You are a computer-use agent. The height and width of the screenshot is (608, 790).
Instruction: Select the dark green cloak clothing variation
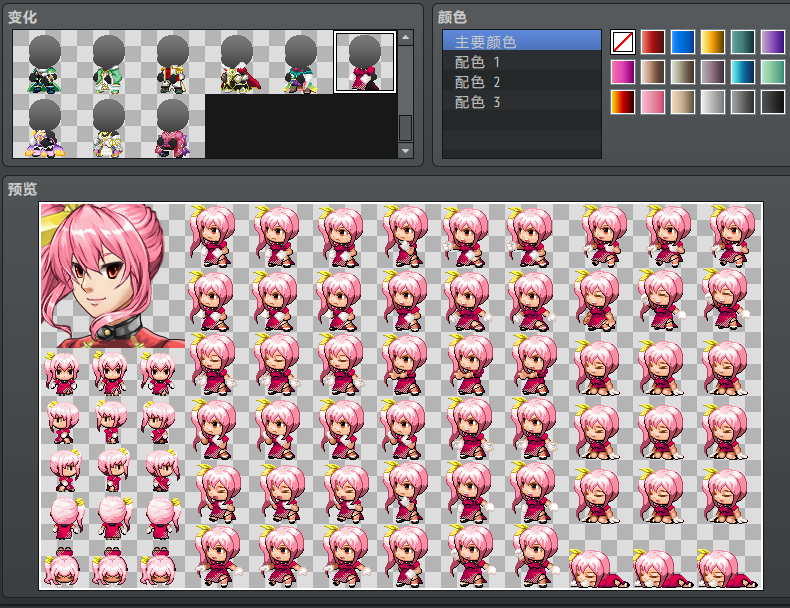coord(45,62)
